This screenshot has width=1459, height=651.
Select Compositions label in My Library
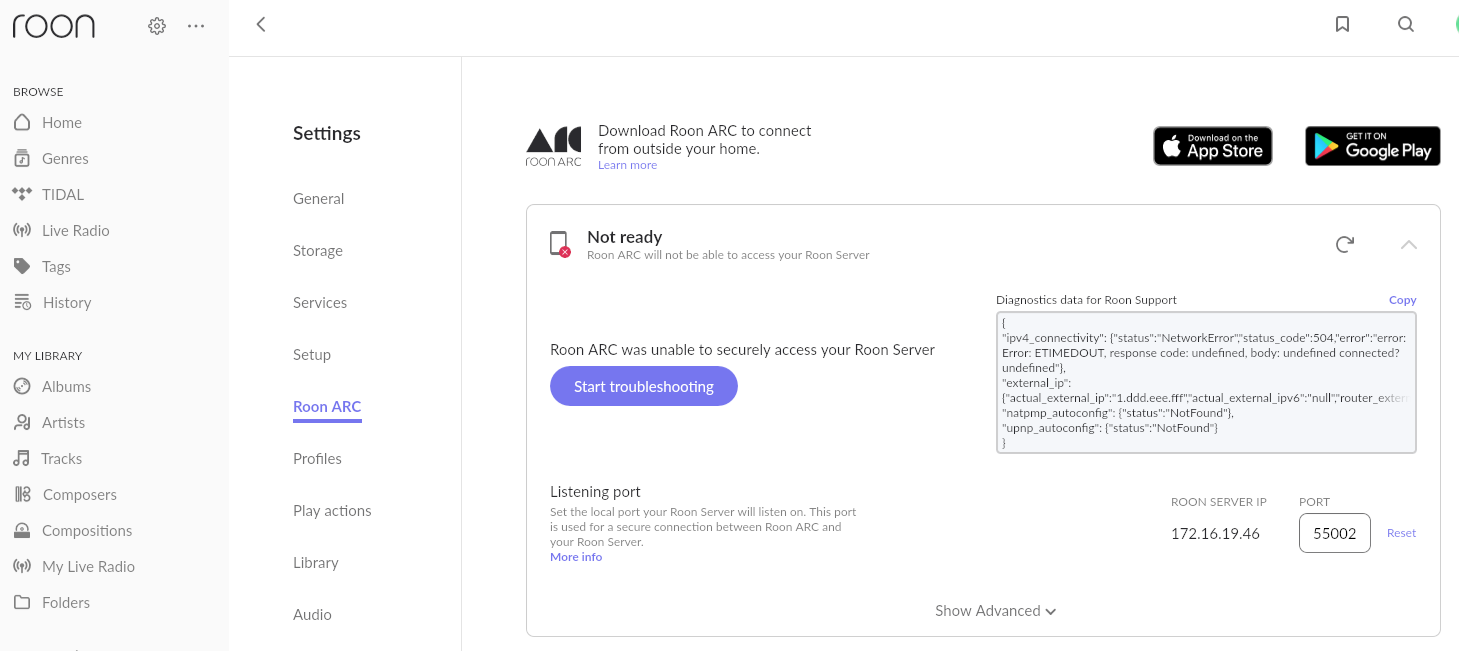tap(87, 530)
